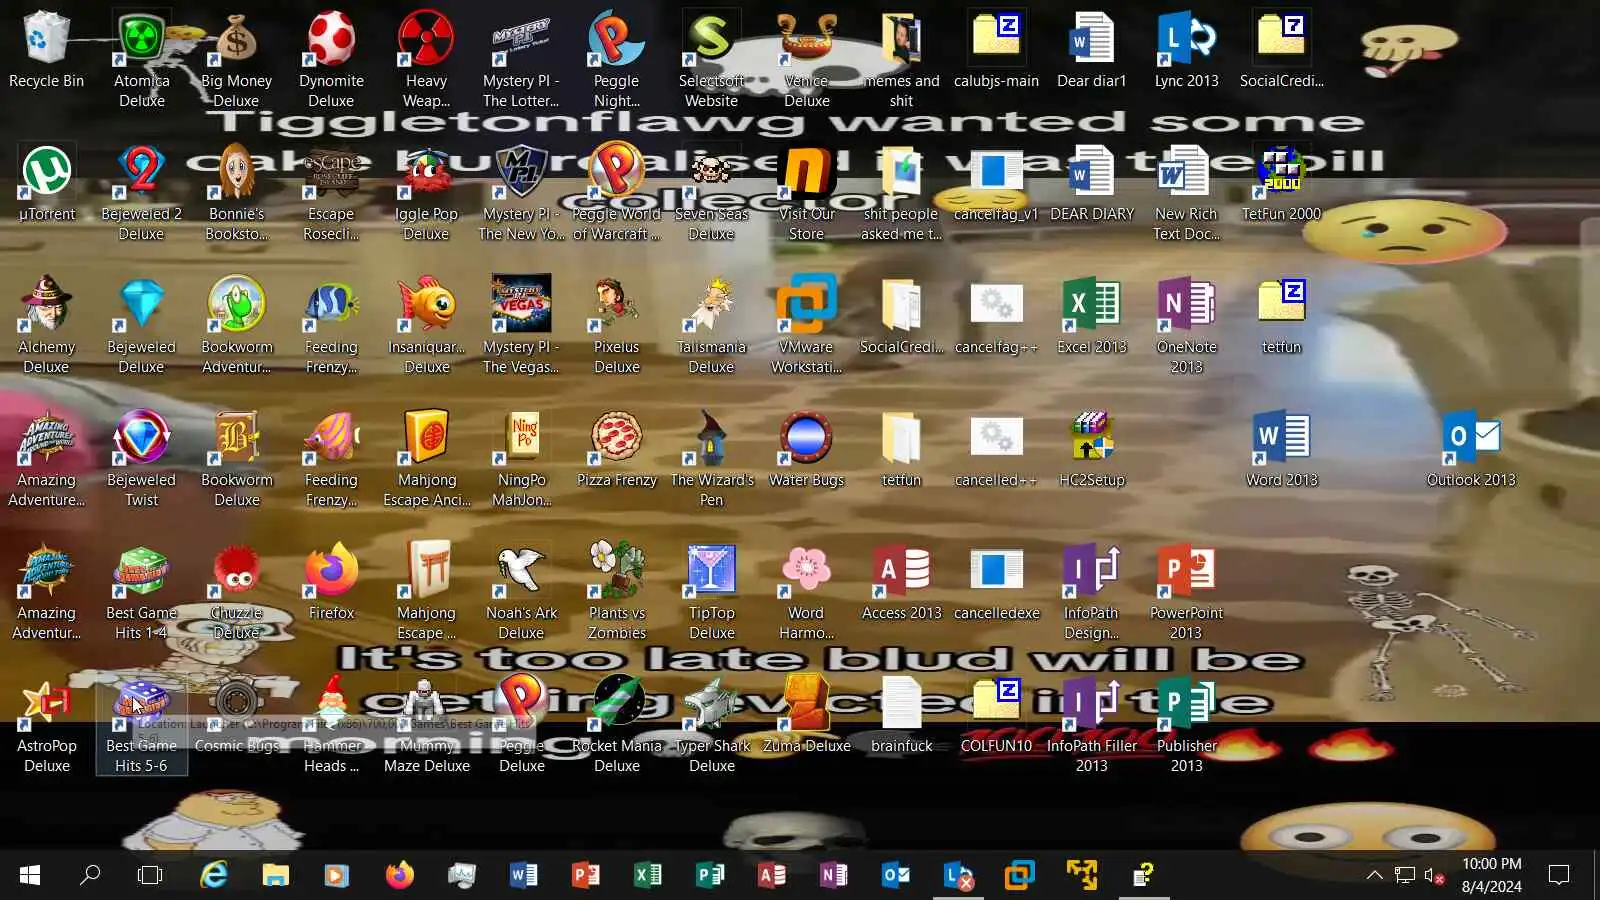Open µTorrent from the desktop

46,183
